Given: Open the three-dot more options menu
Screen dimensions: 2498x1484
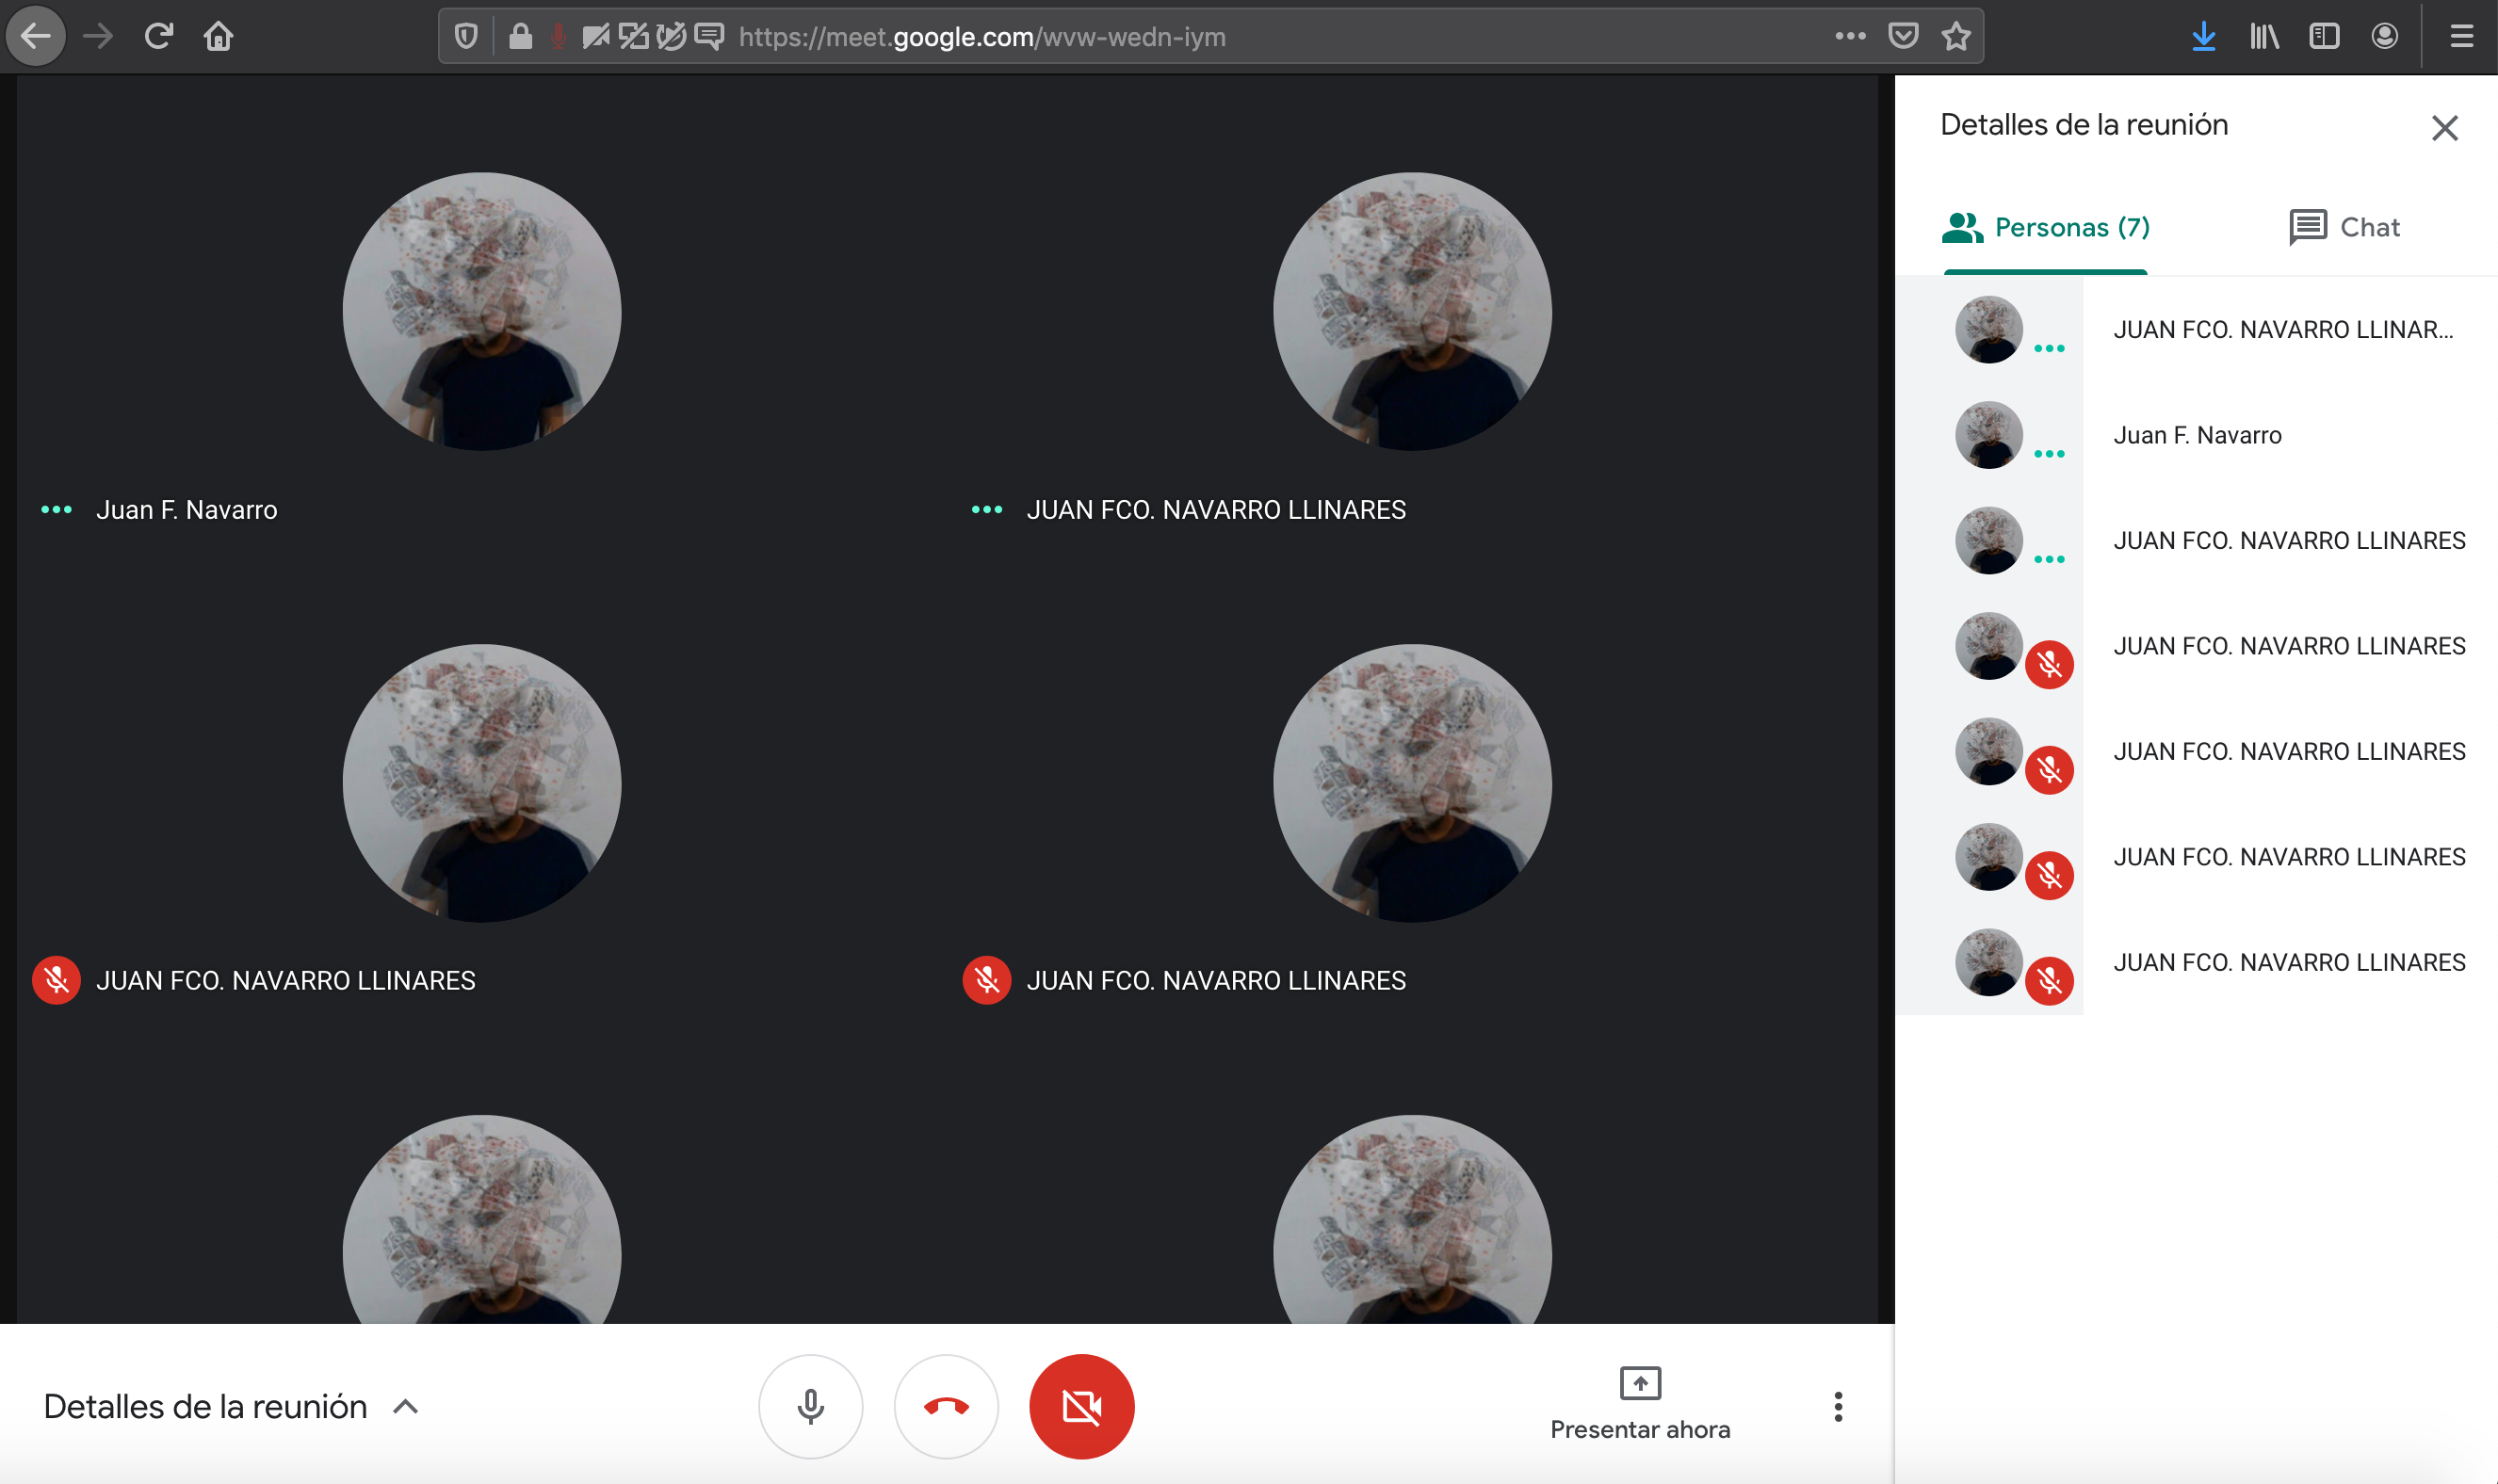Looking at the screenshot, I should tap(1837, 1406).
